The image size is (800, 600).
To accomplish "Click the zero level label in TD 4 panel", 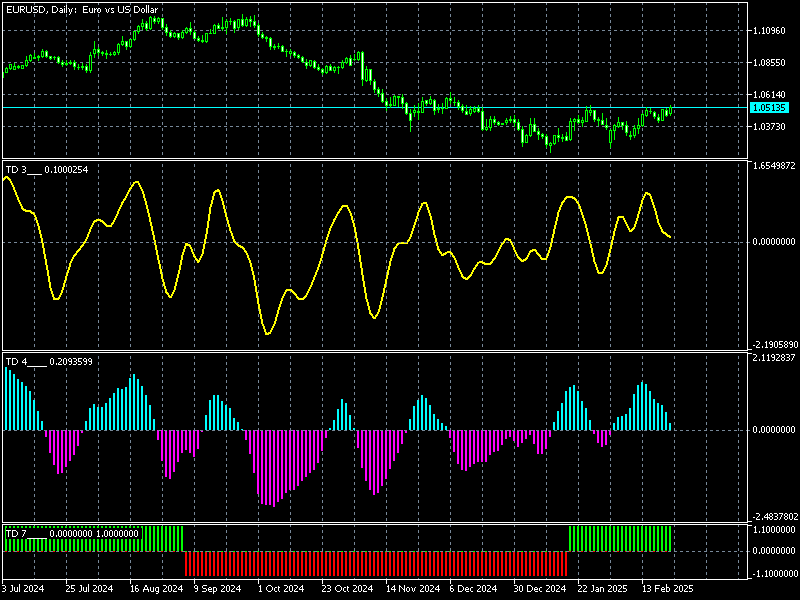I will 774,430.
